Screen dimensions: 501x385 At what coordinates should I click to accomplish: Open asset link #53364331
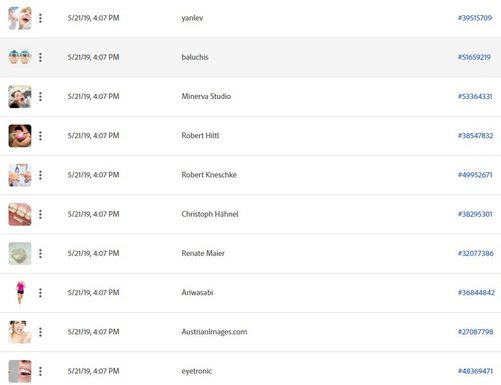(475, 97)
